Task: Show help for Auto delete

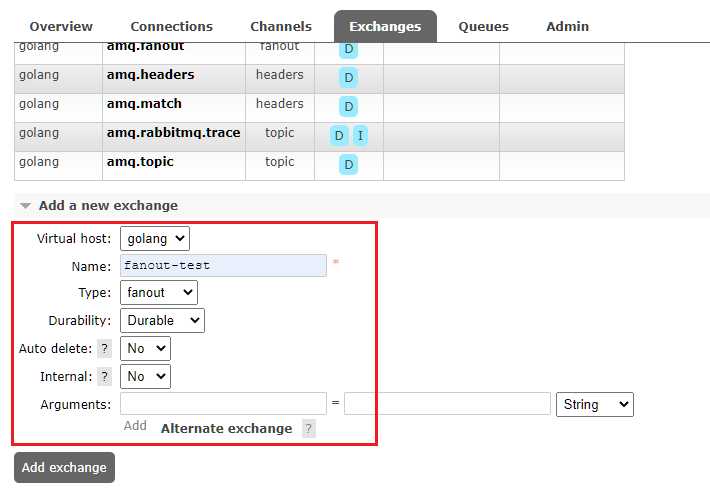Action: coord(105,349)
